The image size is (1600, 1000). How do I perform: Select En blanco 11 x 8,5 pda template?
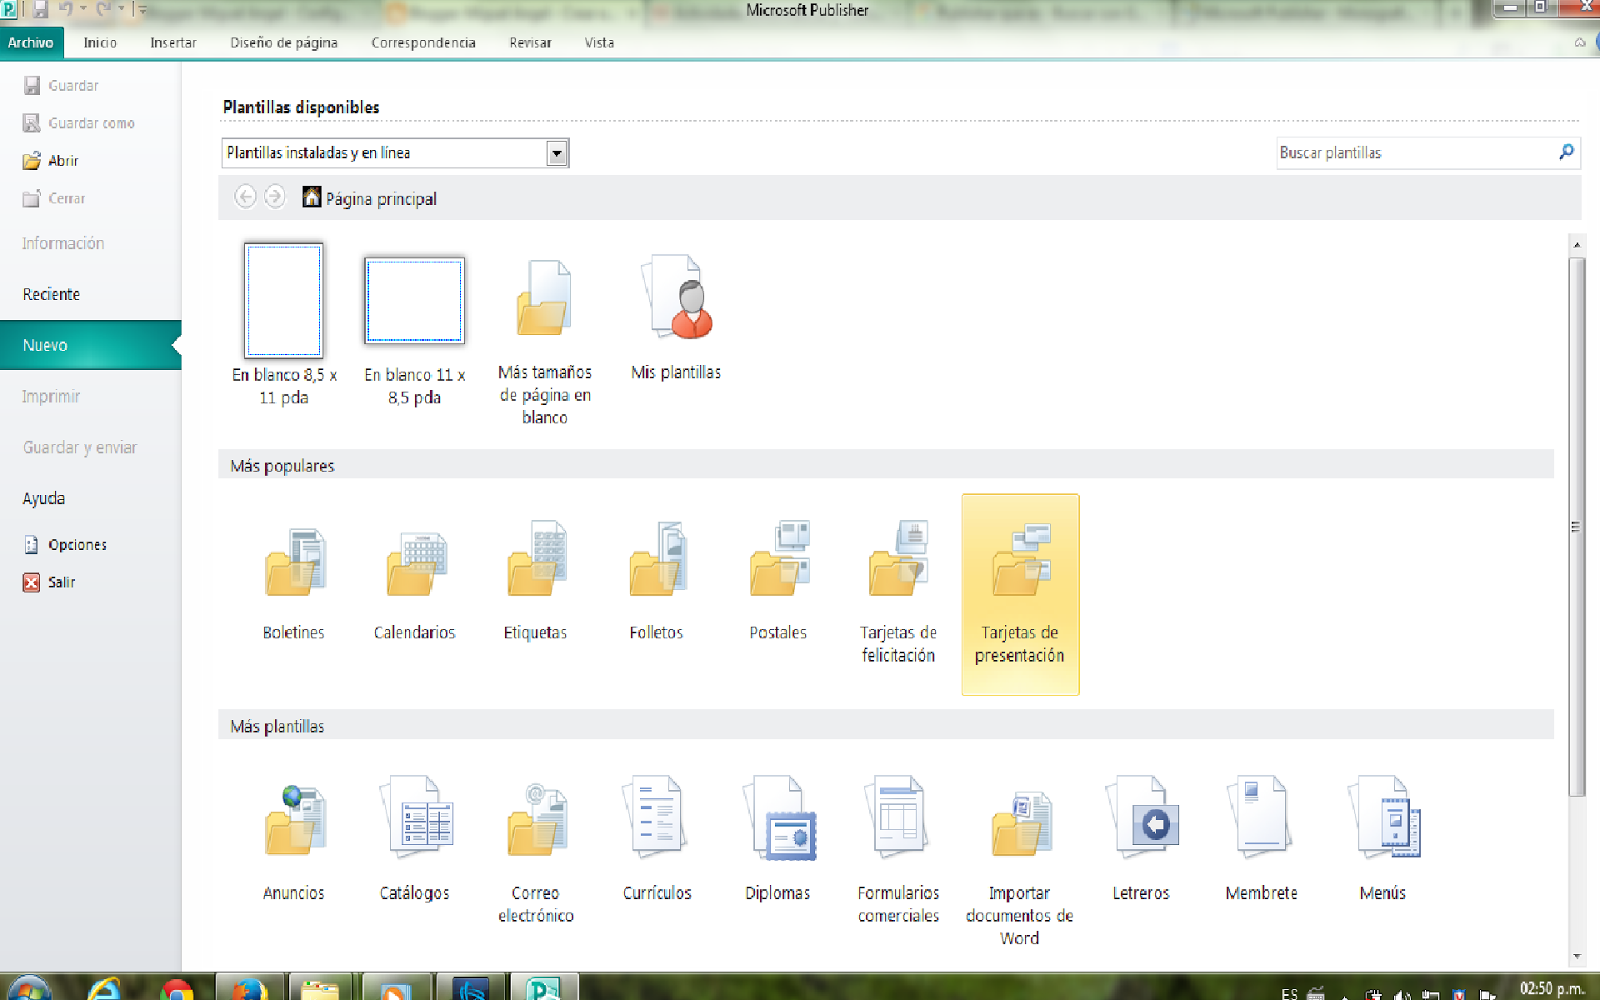[415, 330]
